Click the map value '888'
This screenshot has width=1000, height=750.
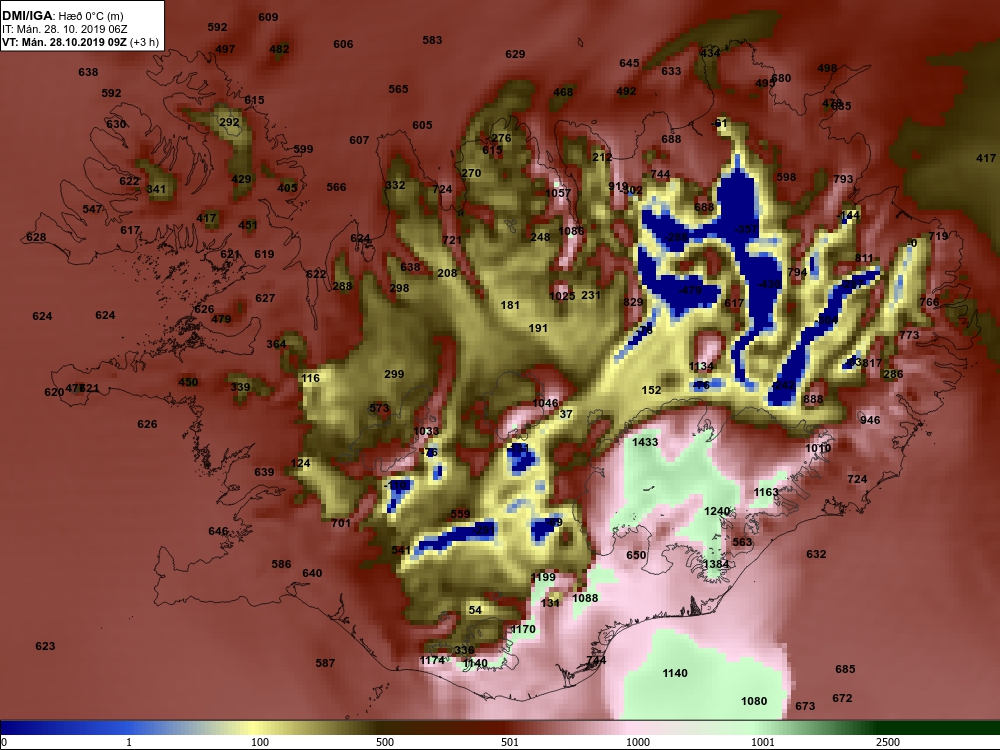point(813,400)
